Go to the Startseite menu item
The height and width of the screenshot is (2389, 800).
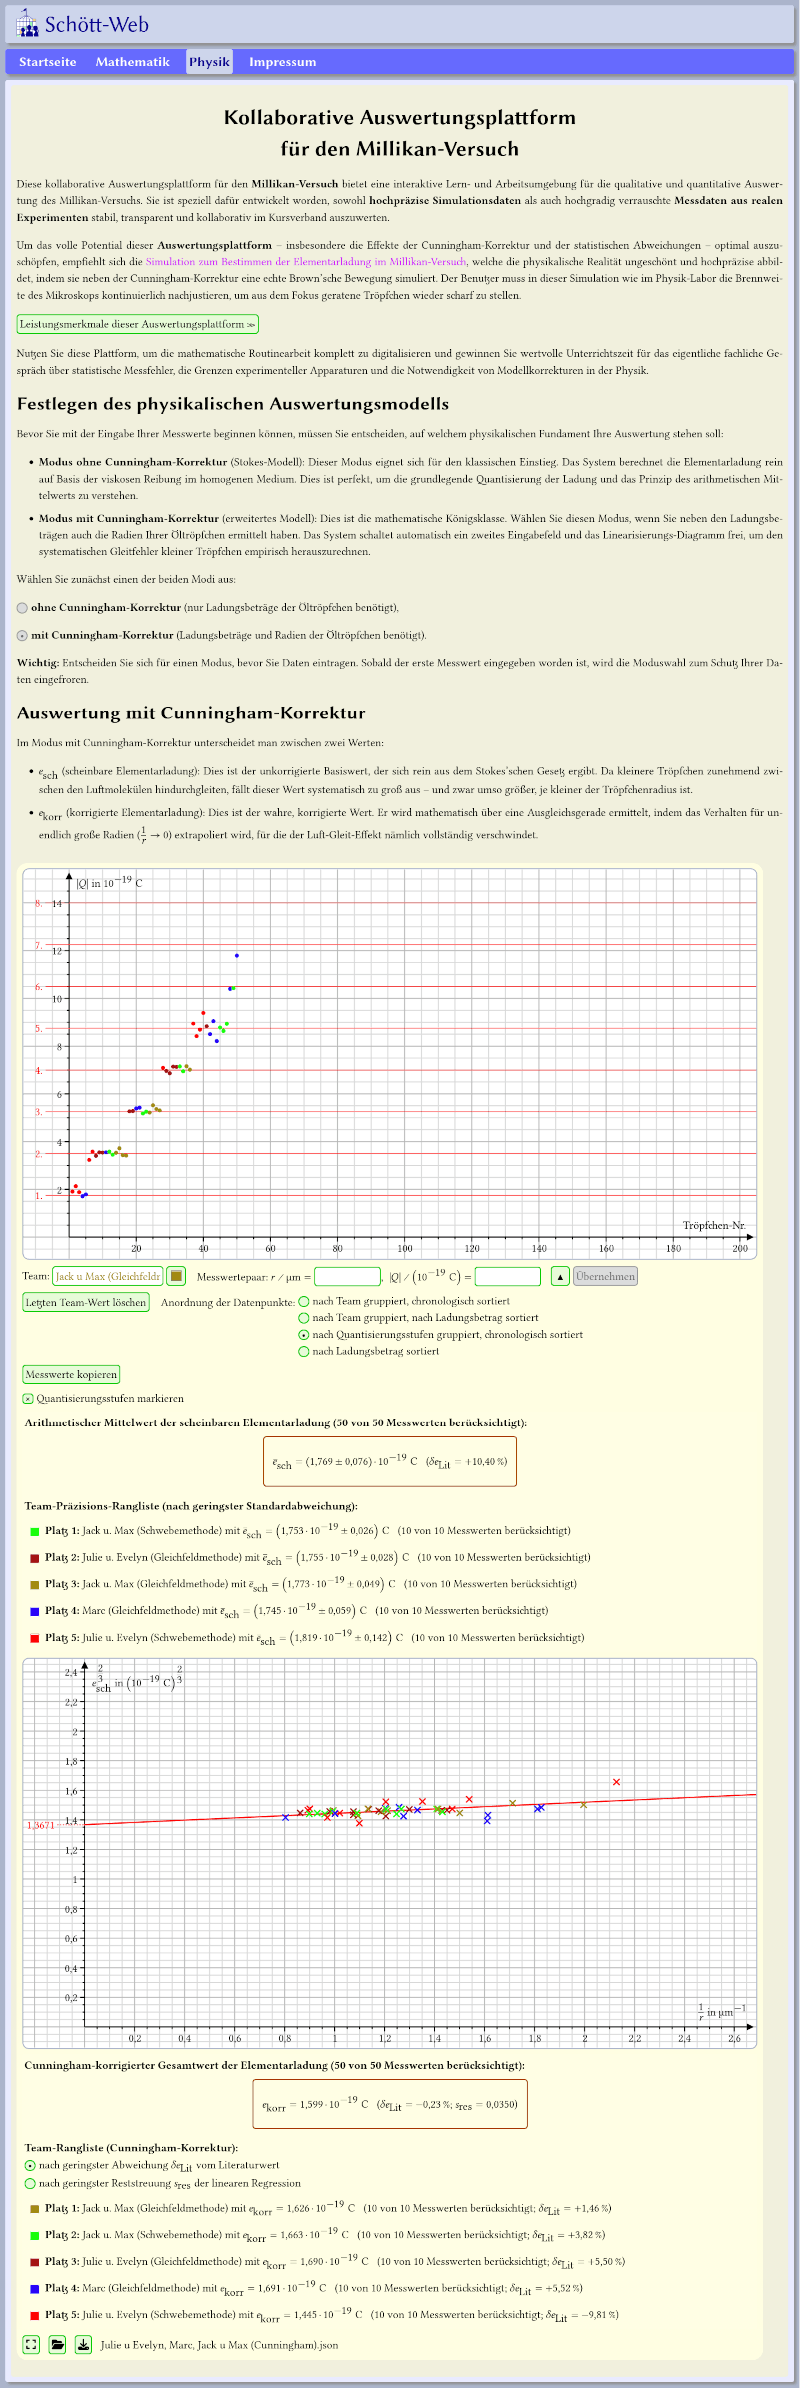(x=48, y=62)
